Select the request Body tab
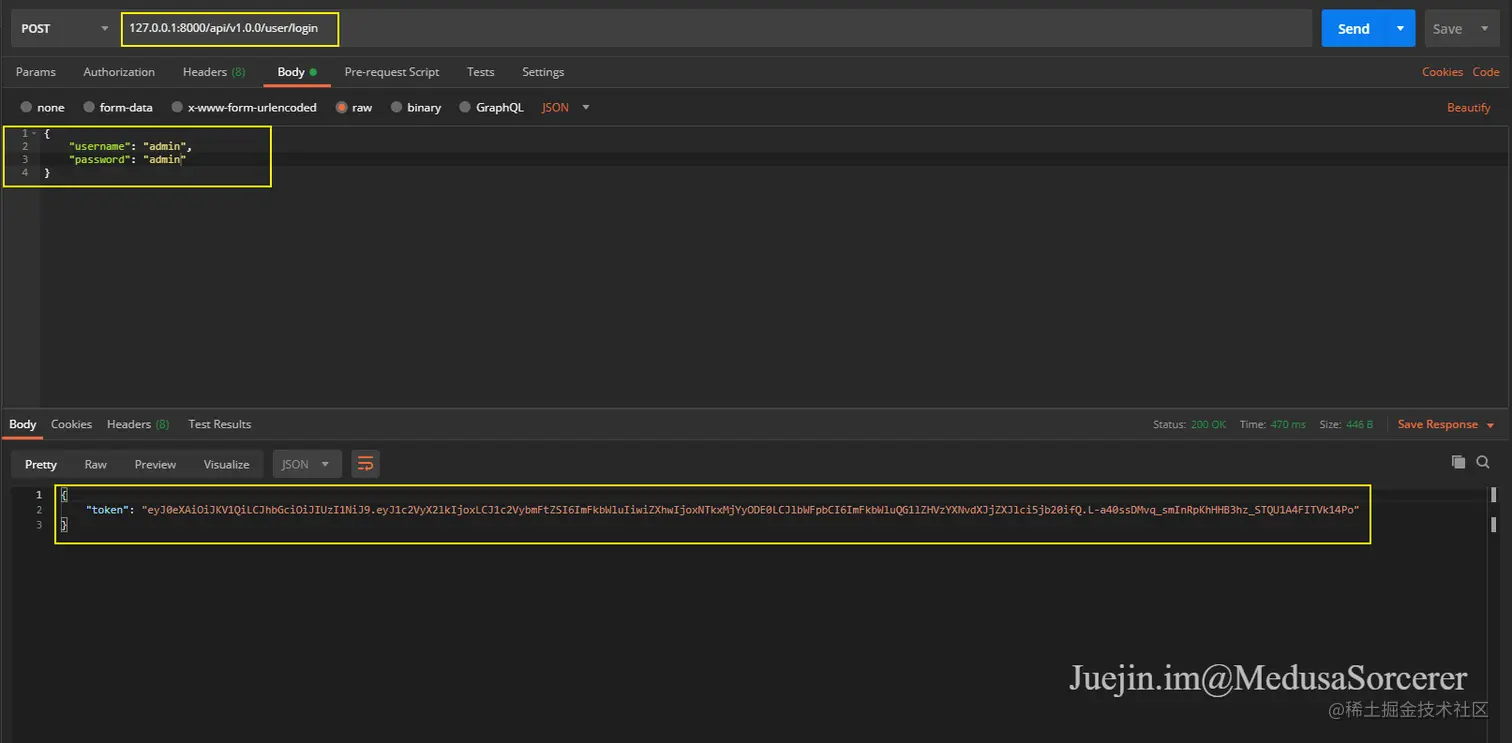The image size is (1512, 743). pyautogui.click(x=297, y=72)
